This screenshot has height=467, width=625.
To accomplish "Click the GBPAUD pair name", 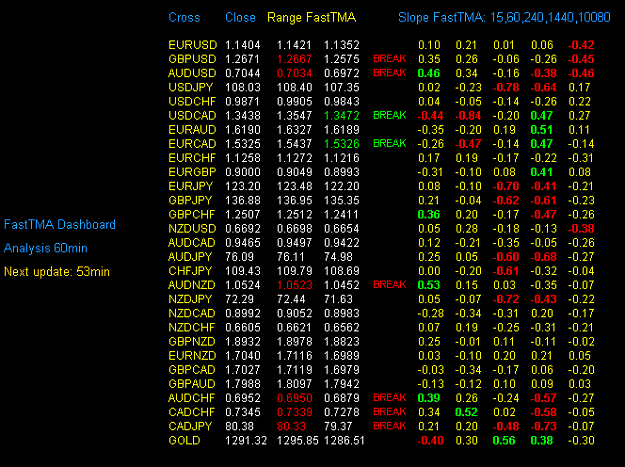I will (x=192, y=384).
